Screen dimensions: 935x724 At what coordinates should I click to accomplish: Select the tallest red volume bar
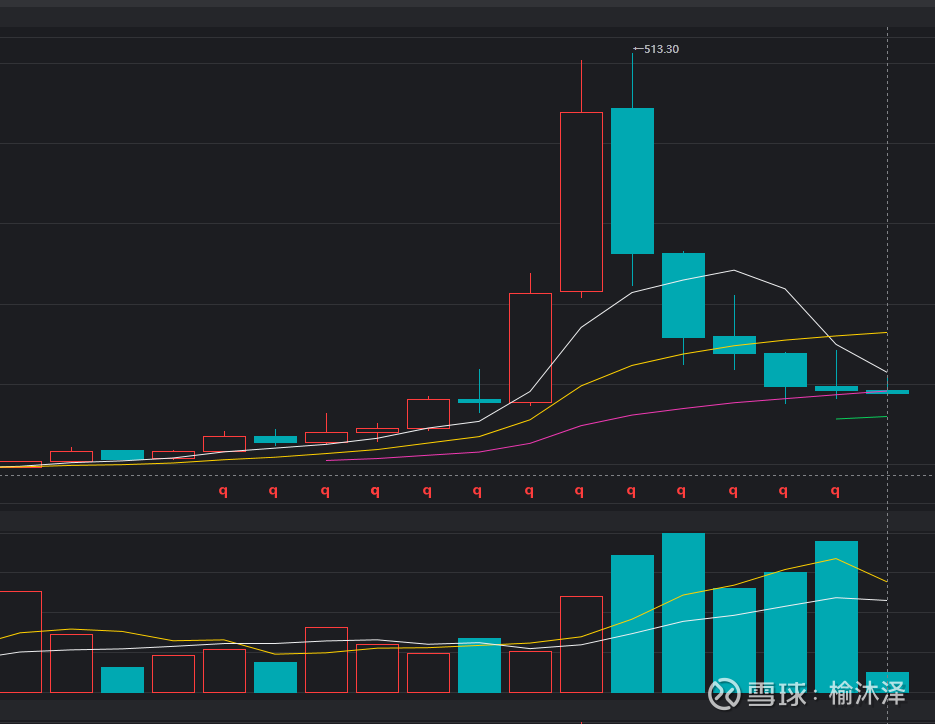point(581,643)
